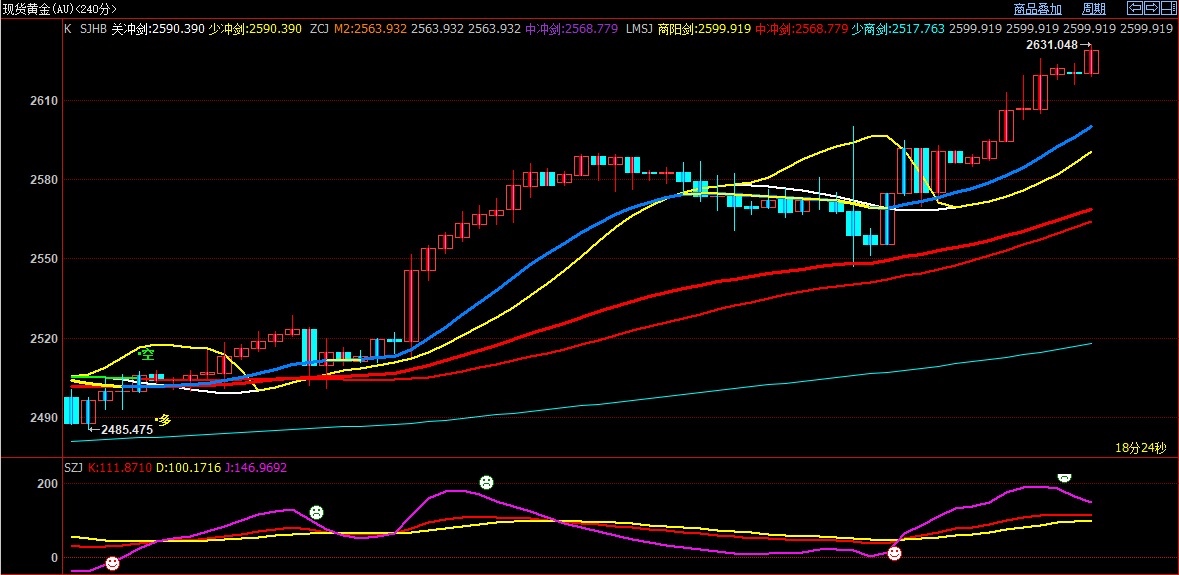The image size is (1179, 575).
Task: Select the ZCJ indicator label
Action: (x=319, y=29)
